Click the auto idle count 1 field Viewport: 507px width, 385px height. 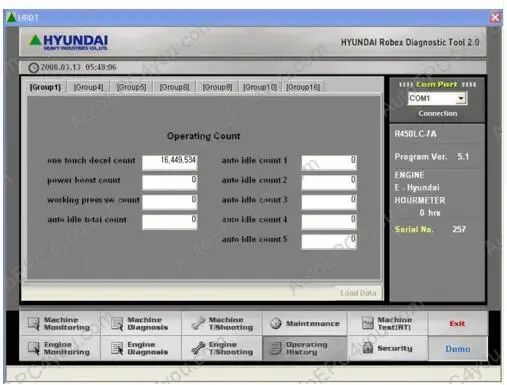coord(329,163)
